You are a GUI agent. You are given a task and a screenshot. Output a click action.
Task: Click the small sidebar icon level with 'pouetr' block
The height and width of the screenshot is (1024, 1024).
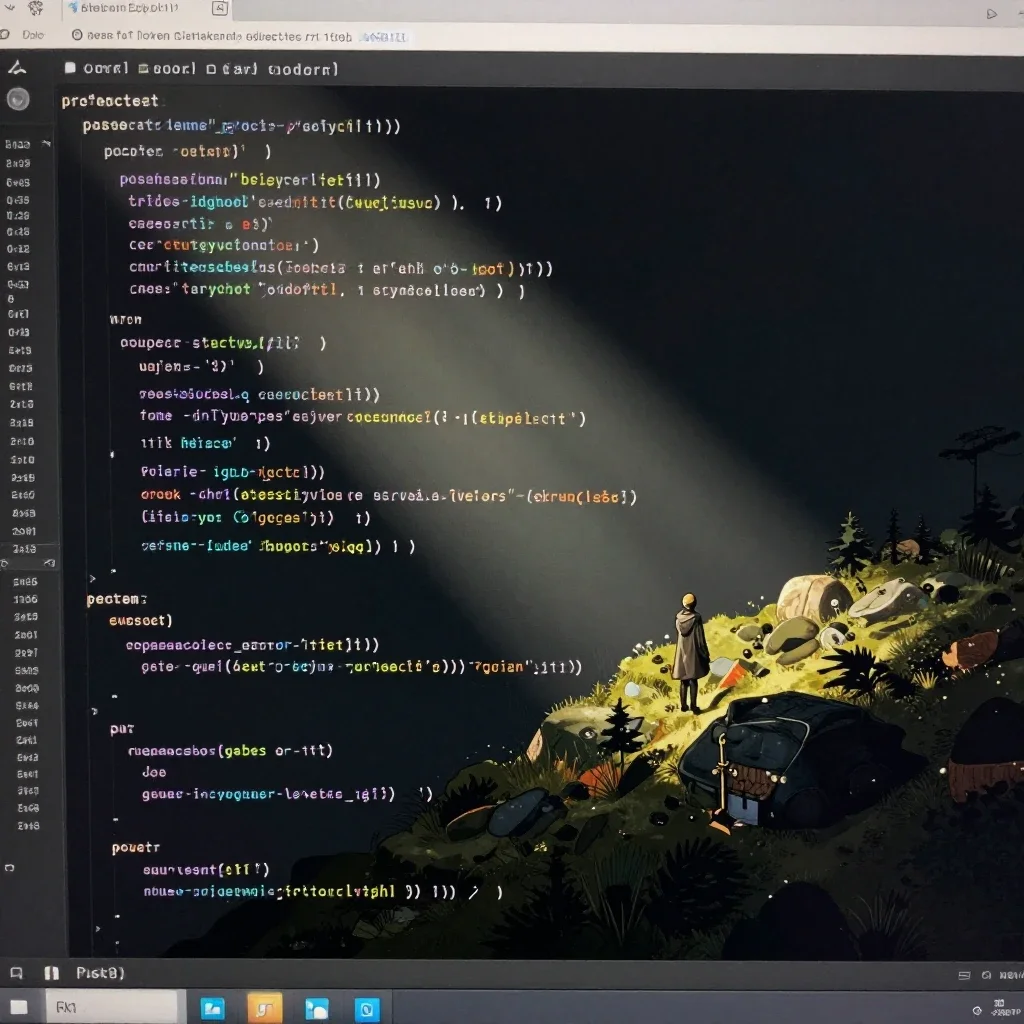9,868
